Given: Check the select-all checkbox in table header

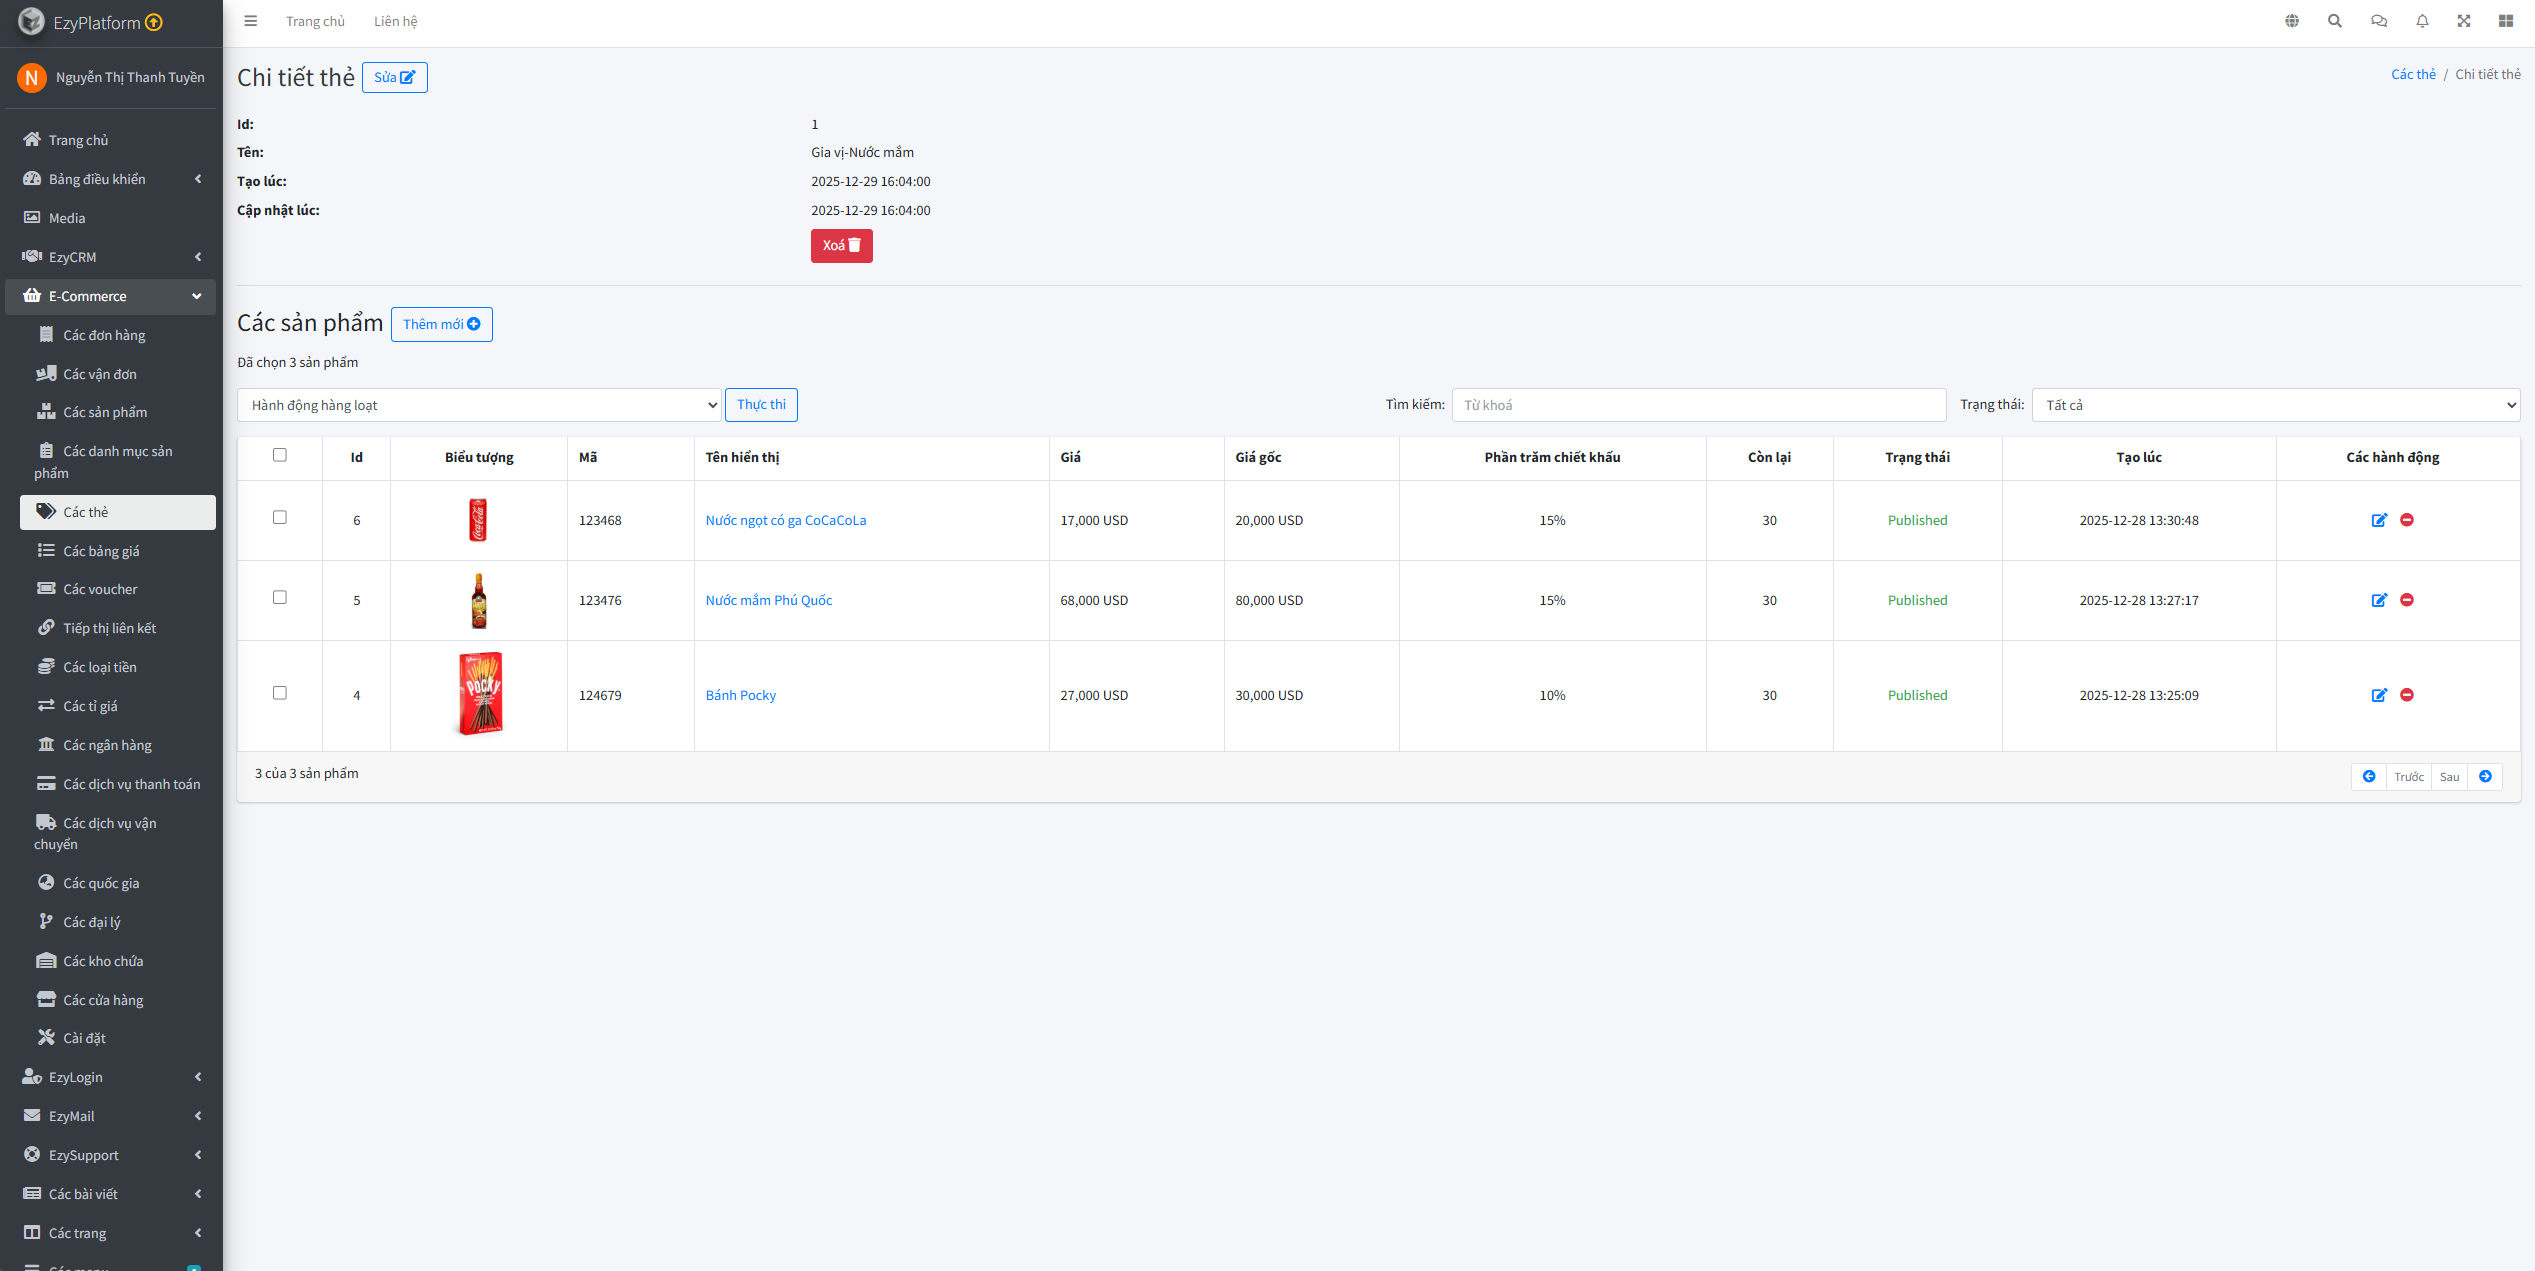Looking at the screenshot, I should point(280,455).
